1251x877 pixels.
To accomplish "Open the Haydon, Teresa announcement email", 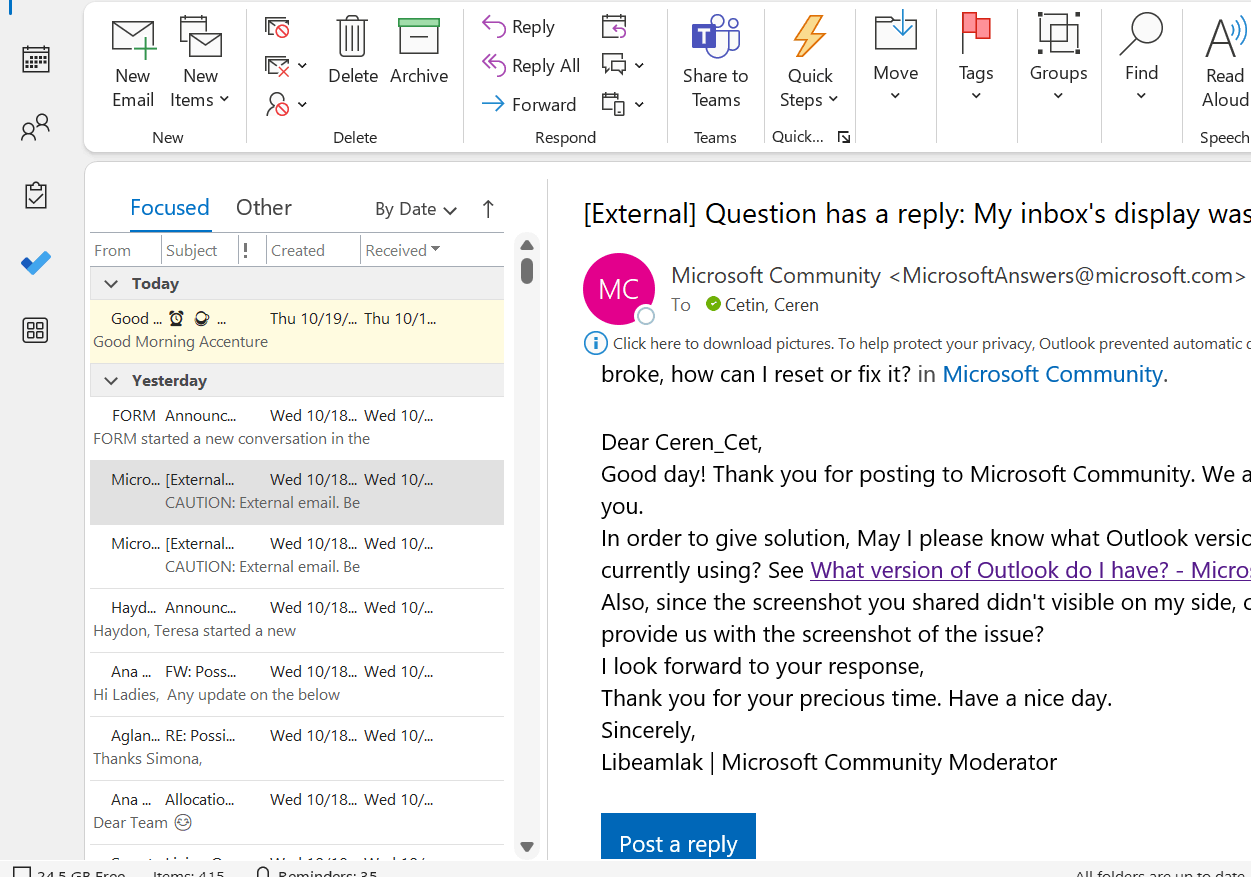I will pos(297,620).
